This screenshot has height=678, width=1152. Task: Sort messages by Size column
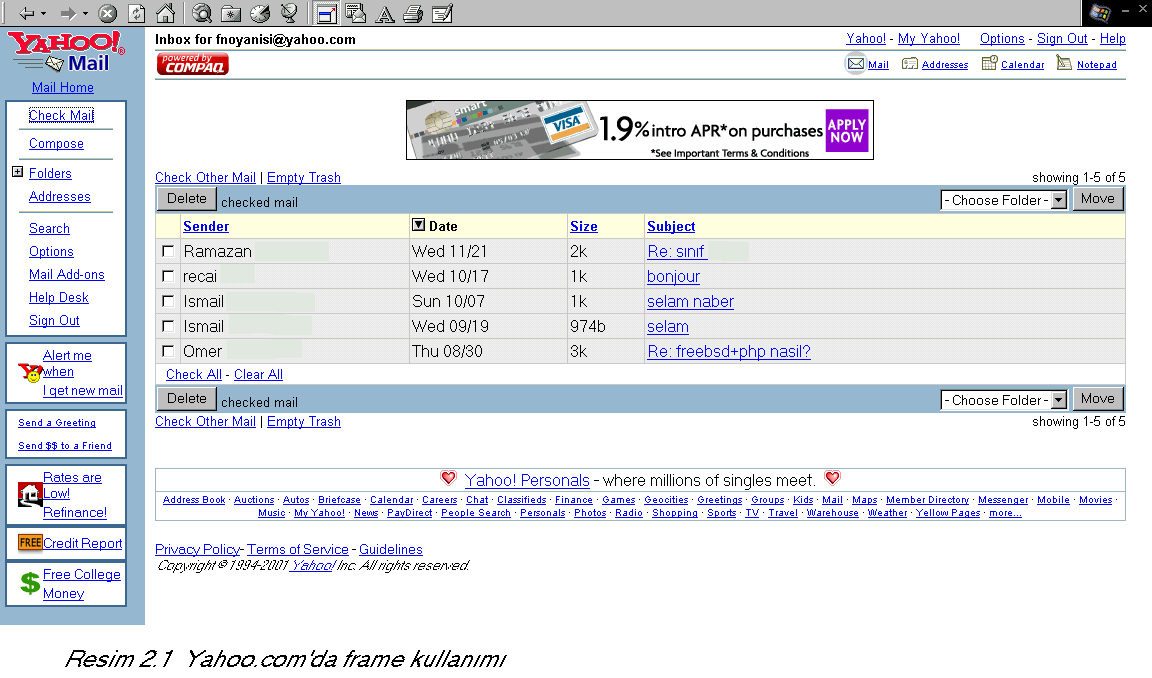pyautogui.click(x=584, y=226)
